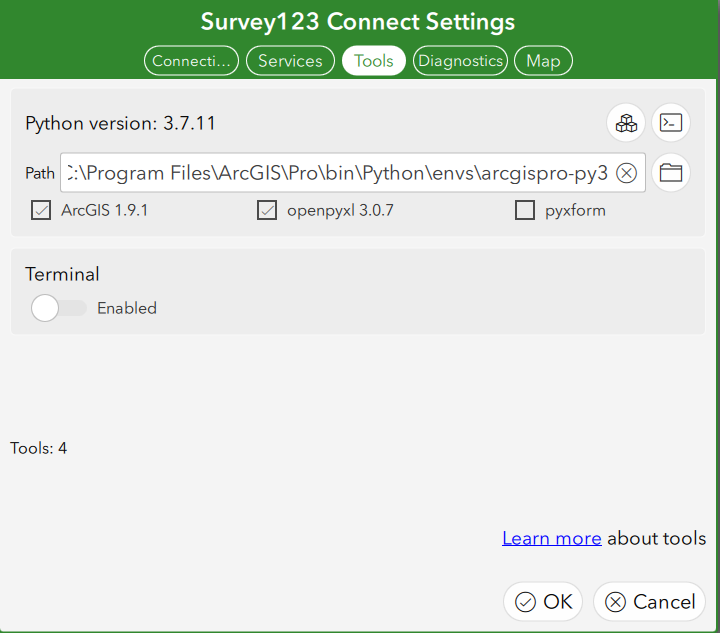720x633 pixels.
Task: Click the Tools: 4 count label
Action: pyautogui.click(x=39, y=448)
